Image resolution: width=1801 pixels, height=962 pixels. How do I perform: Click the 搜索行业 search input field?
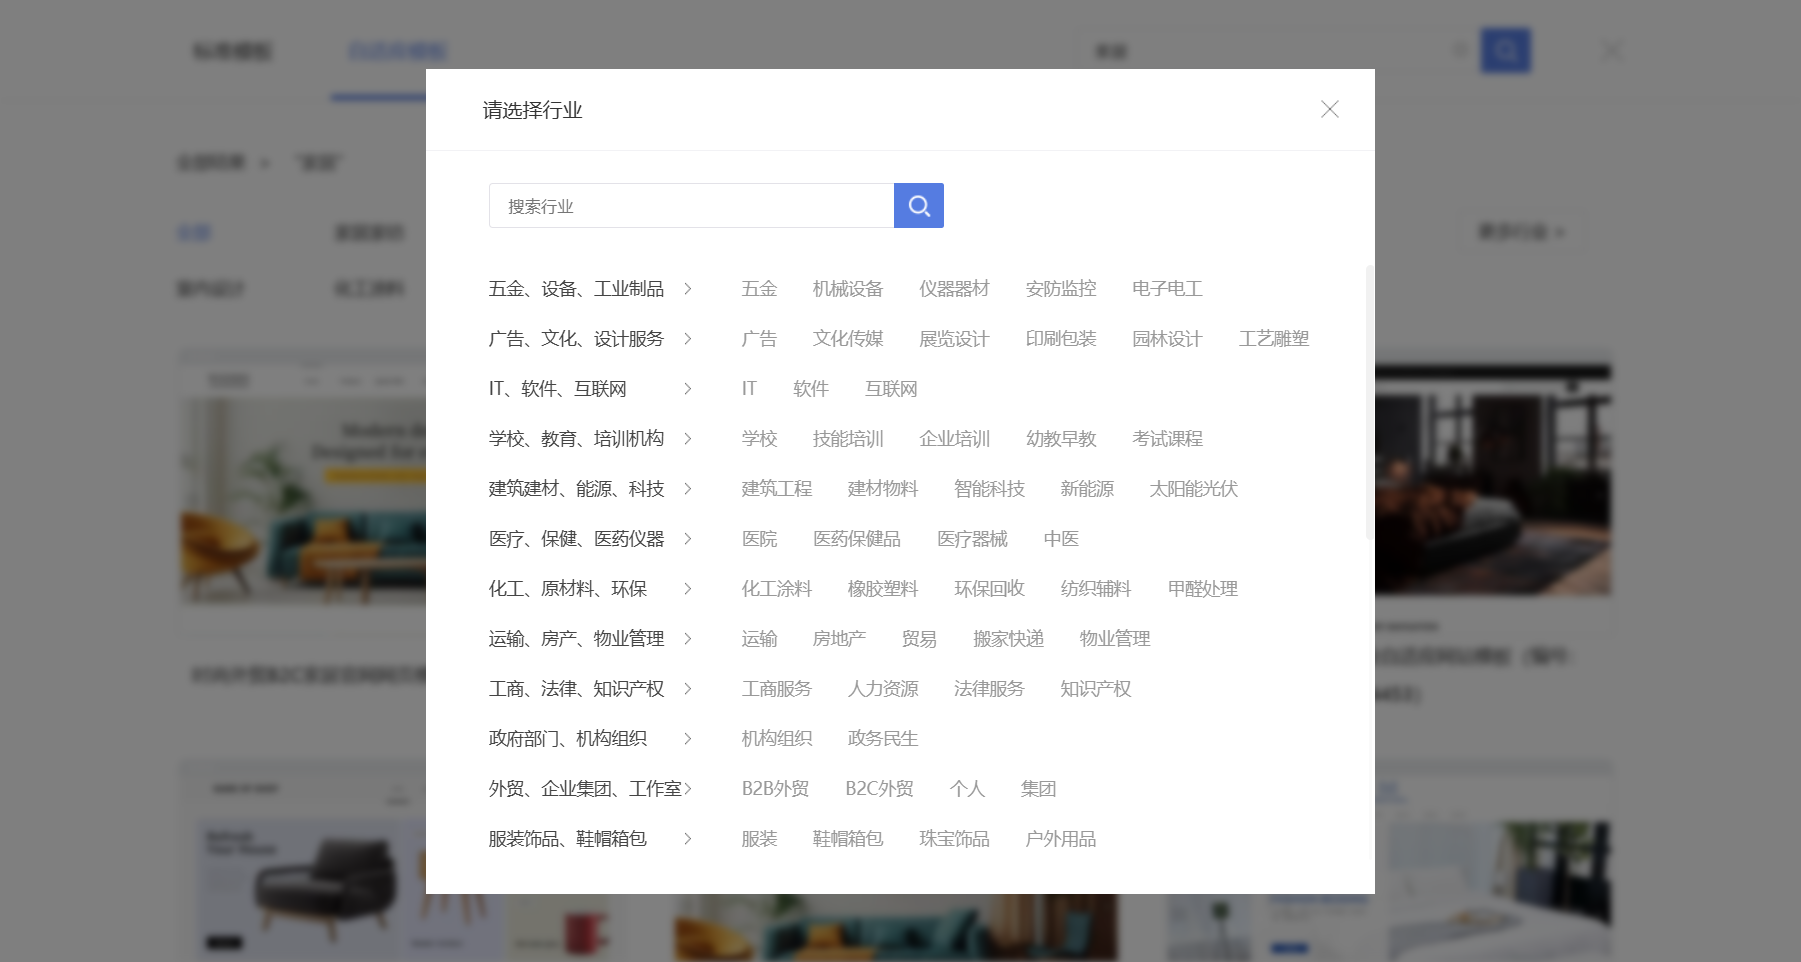[690, 205]
